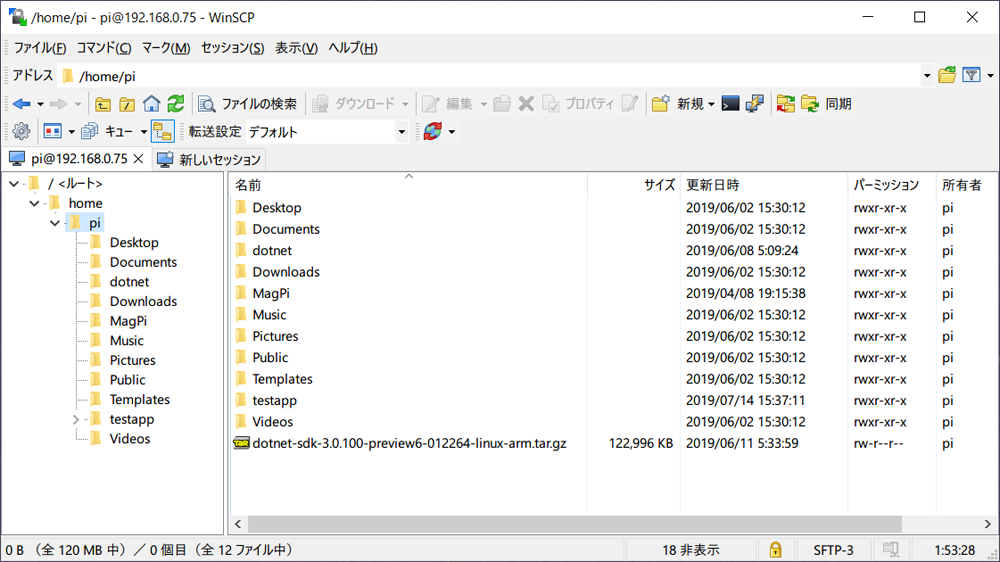Open directory bookmark icon by address bar
1000x562 pixels.
point(947,75)
